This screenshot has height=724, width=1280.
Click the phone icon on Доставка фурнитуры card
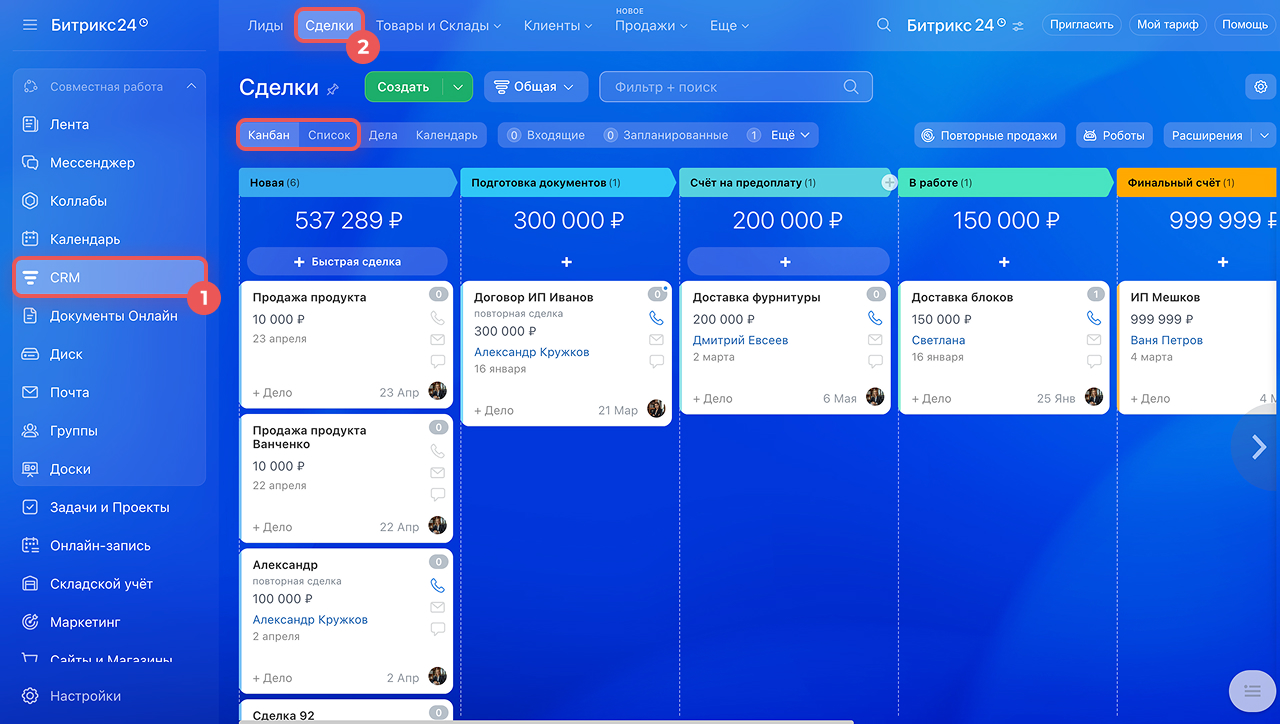point(875,318)
